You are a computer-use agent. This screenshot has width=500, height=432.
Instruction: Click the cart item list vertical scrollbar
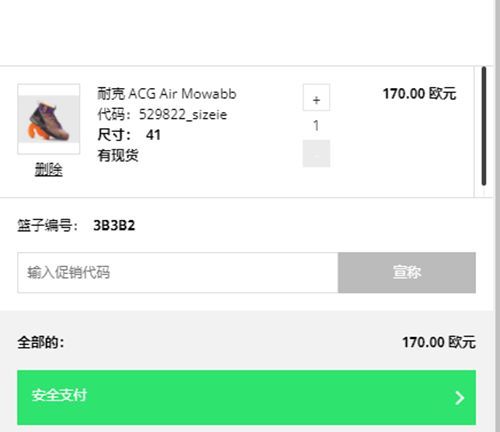[484, 126]
